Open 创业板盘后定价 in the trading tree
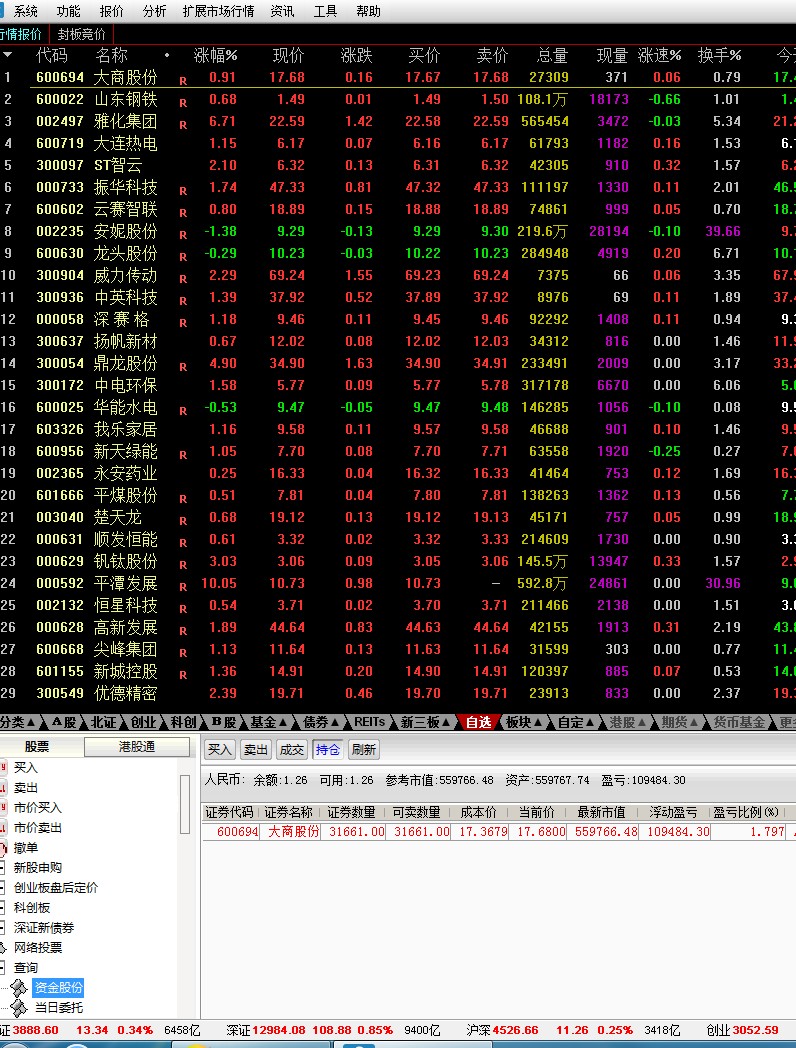The image size is (796, 1048). click(55, 888)
